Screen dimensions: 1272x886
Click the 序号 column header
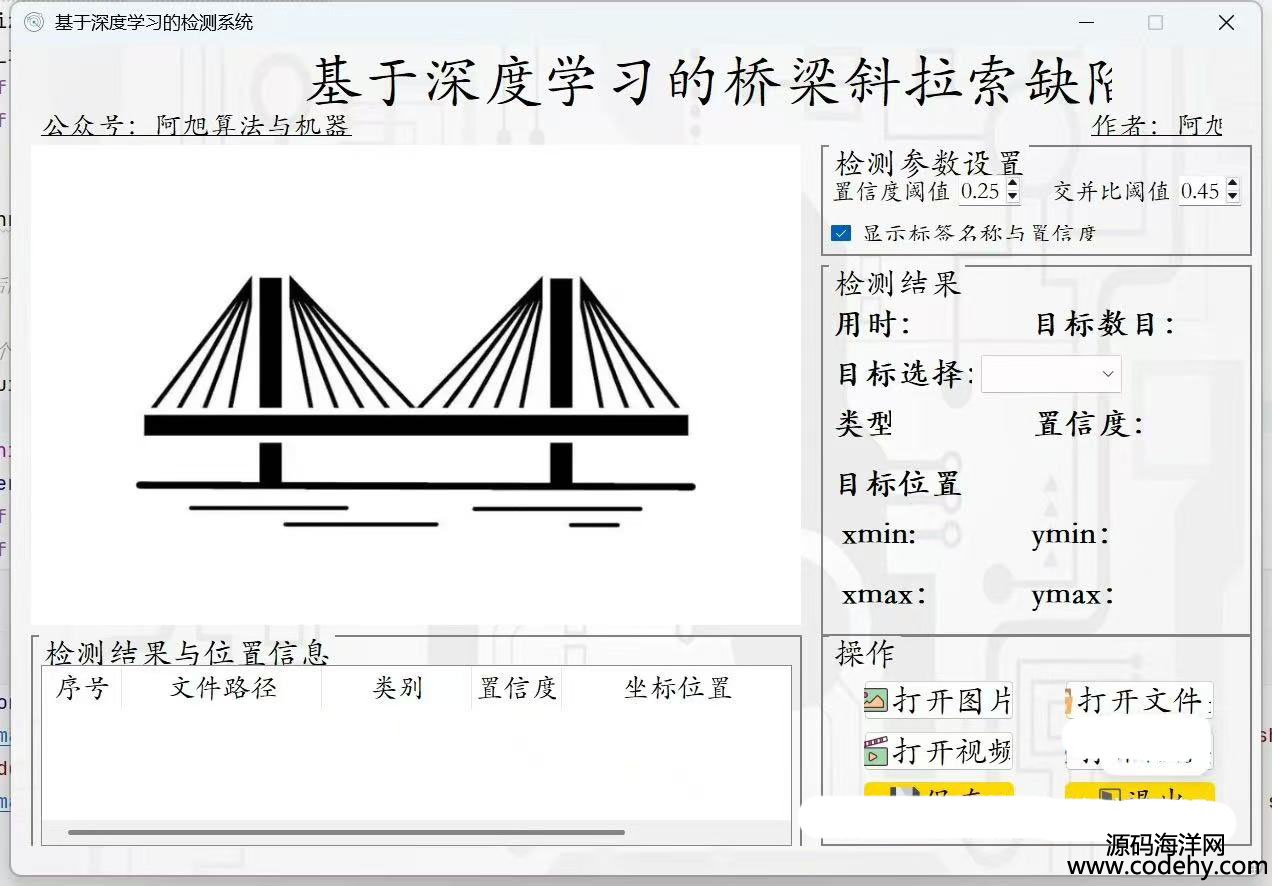[x=81, y=688]
